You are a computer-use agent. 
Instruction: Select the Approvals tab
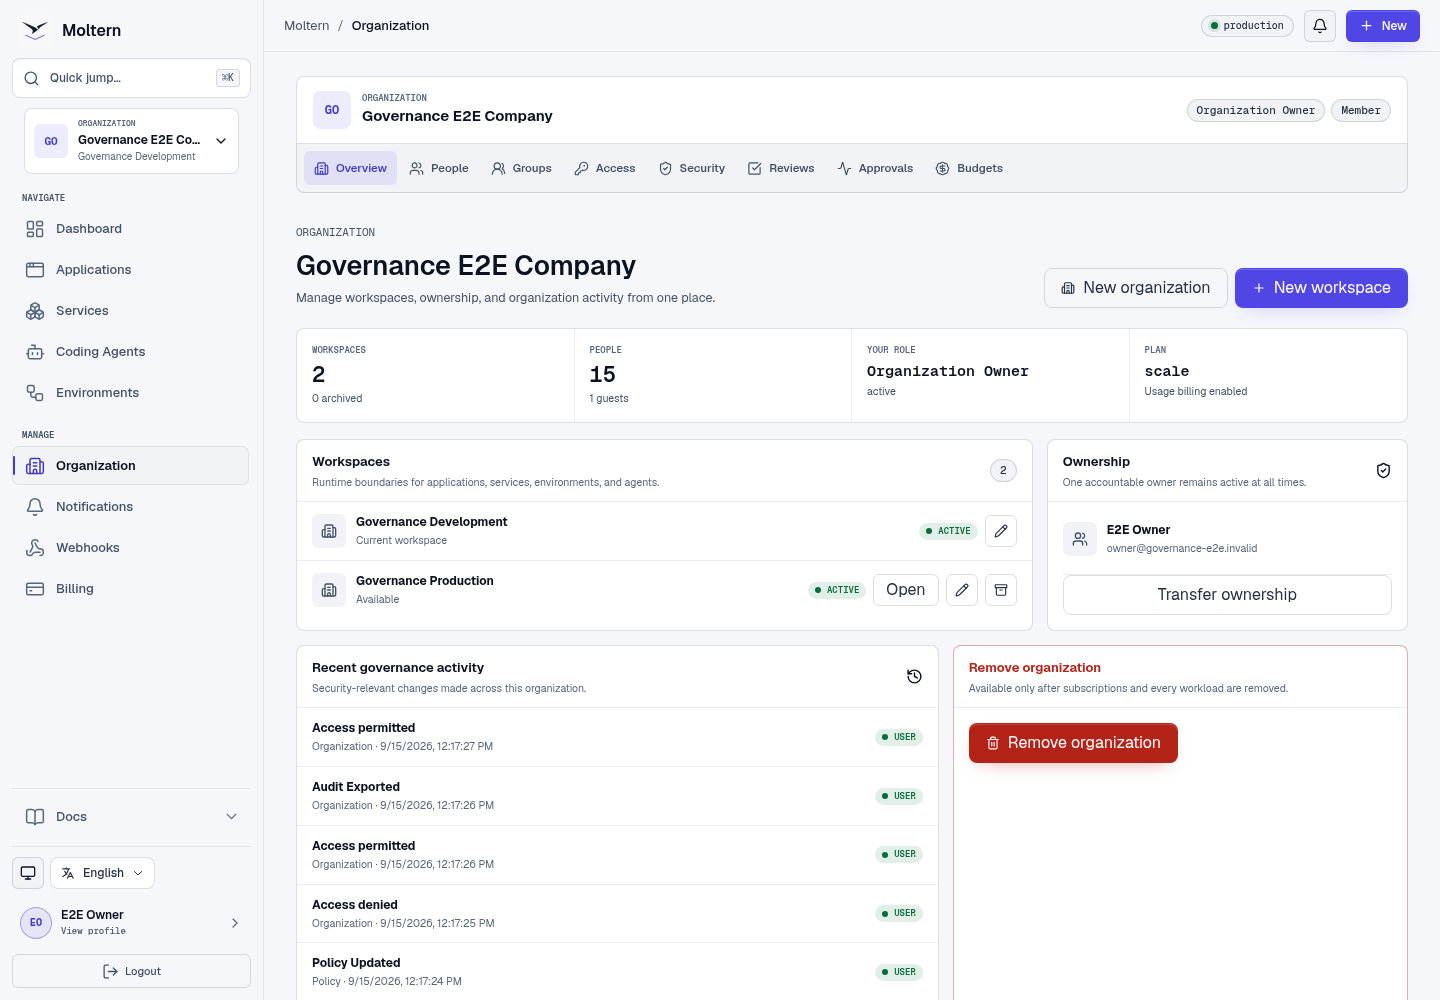pyautogui.click(x=875, y=168)
